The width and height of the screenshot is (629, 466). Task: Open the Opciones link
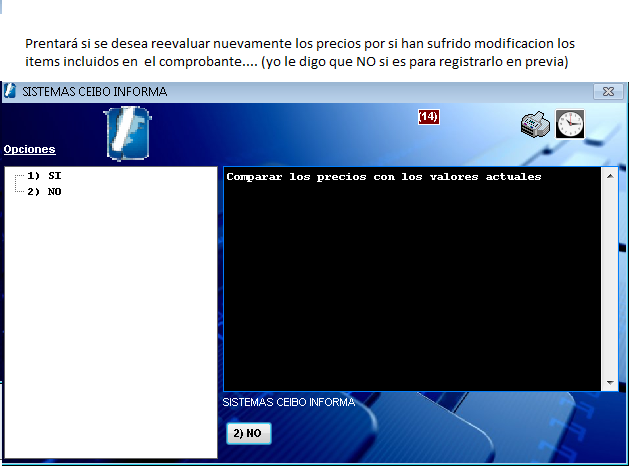point(29,149)
